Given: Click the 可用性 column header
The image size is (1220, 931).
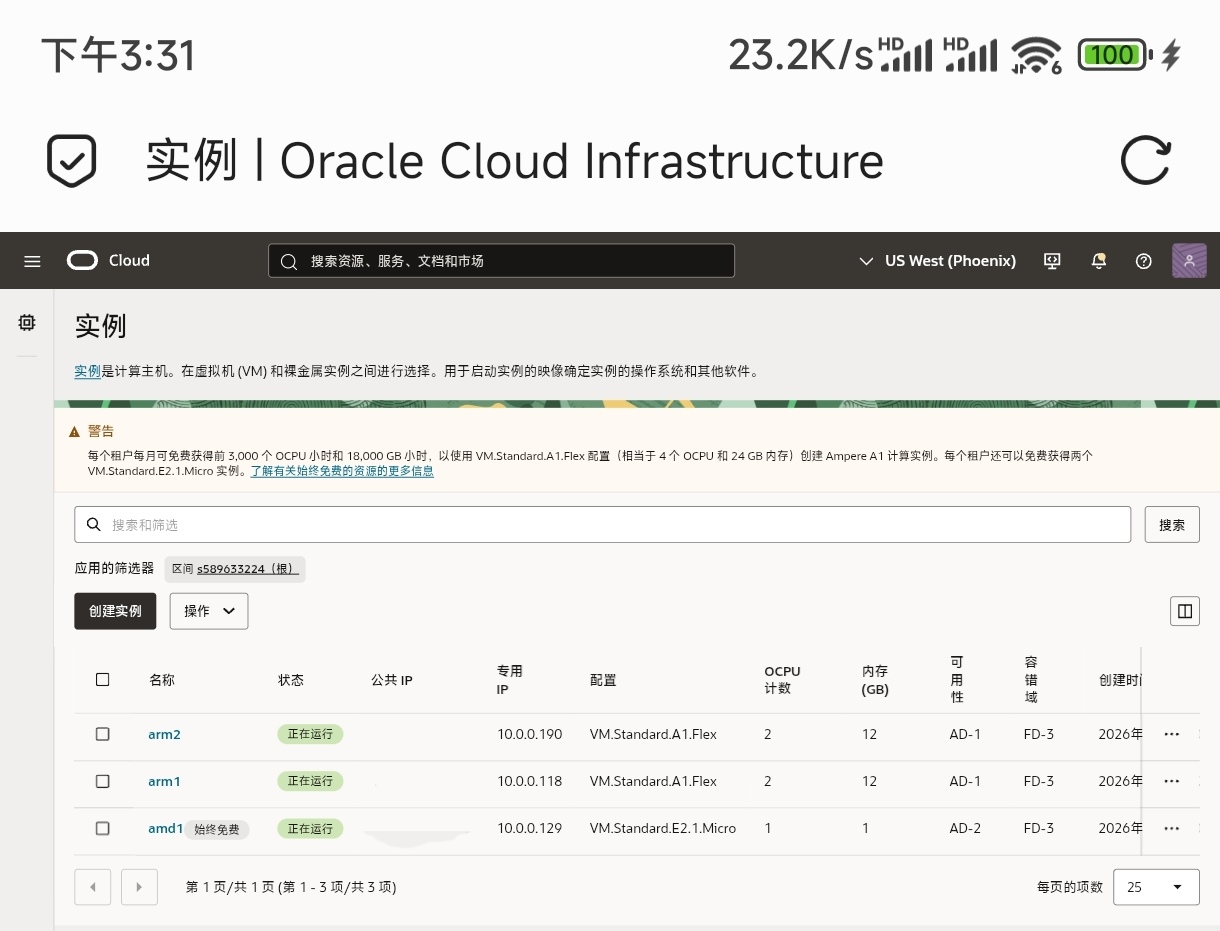Looking at the screenshot, I should 957,680.
